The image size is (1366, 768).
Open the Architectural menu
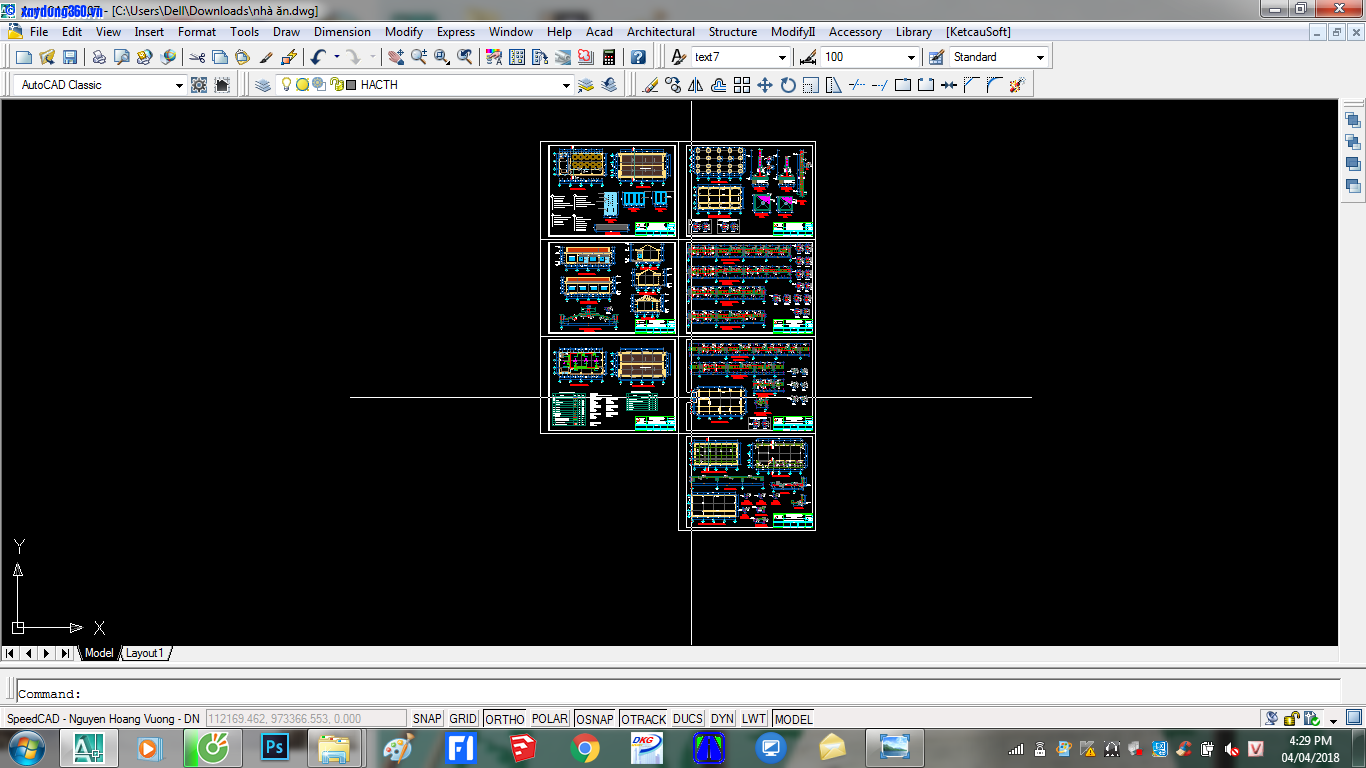point(661,32)
